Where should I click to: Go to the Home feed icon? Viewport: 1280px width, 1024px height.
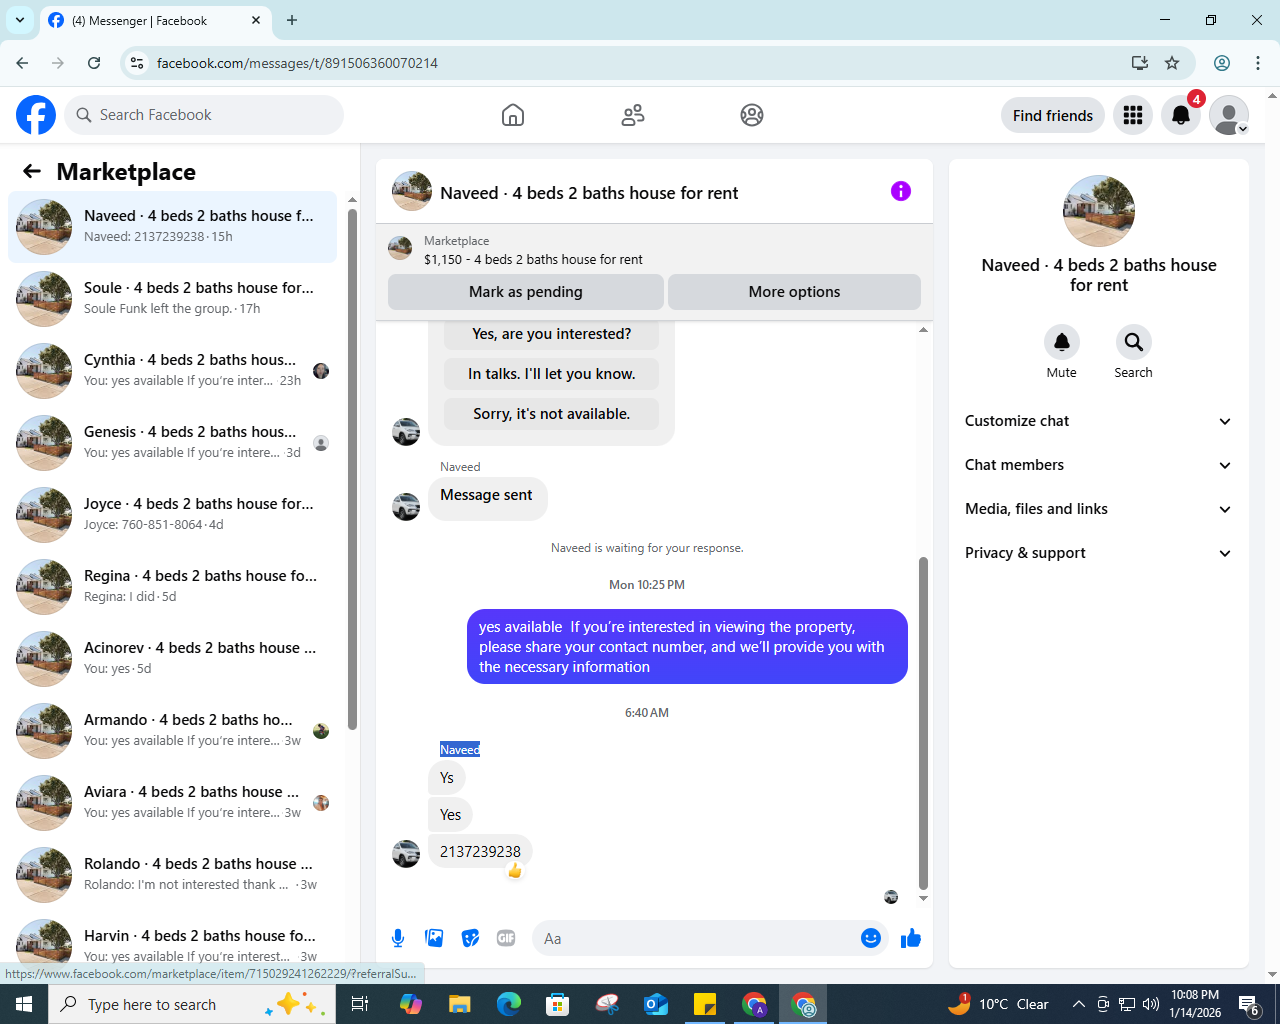[x=513, y=115]
